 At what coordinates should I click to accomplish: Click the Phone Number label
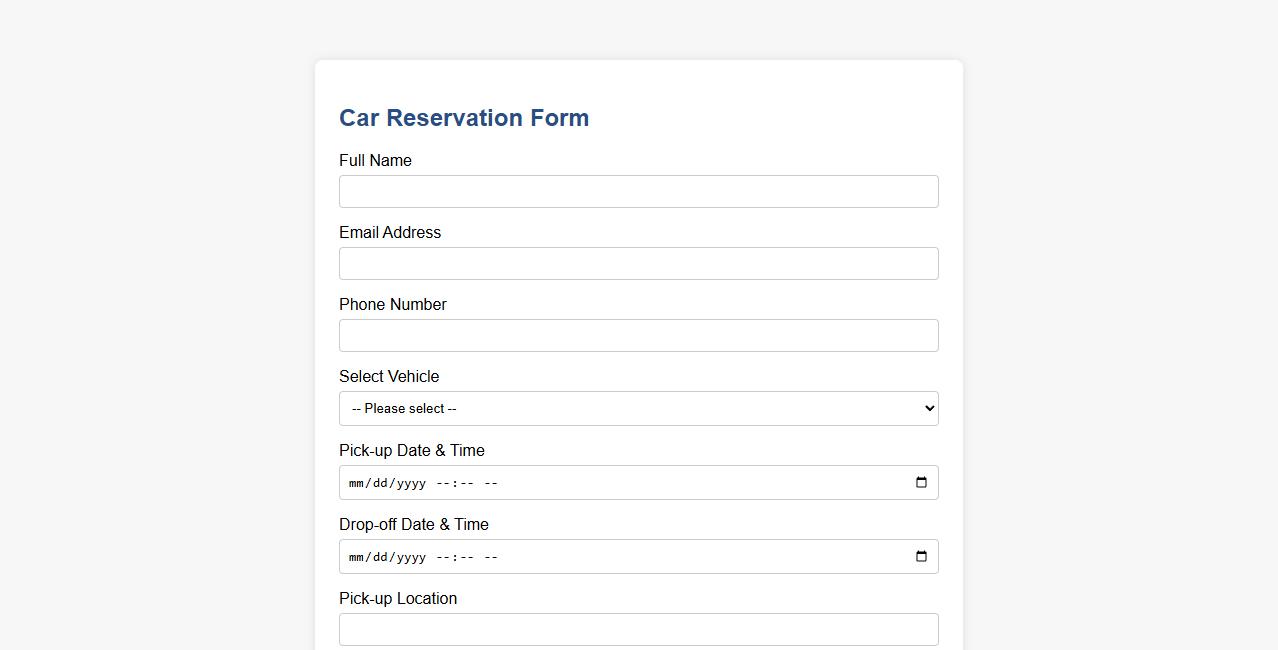pyautogui.click(x=392, y=304)
